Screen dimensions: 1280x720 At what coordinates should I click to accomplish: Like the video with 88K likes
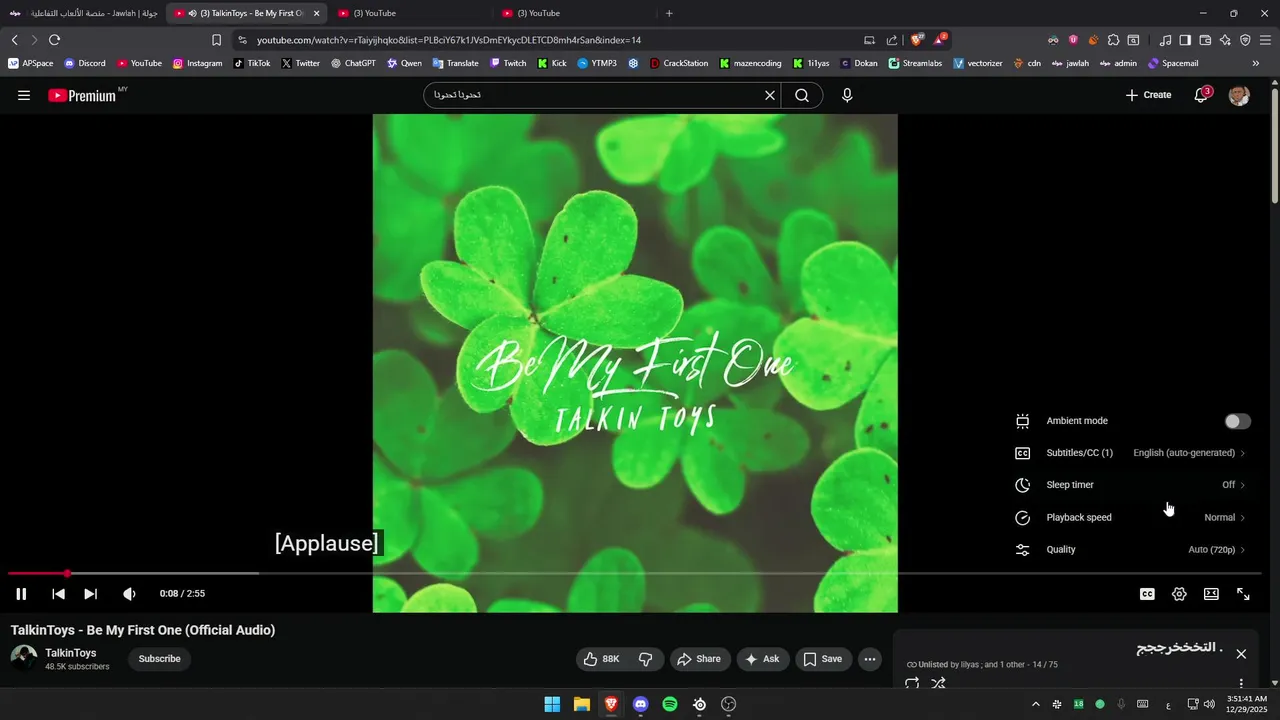[601, 659]
